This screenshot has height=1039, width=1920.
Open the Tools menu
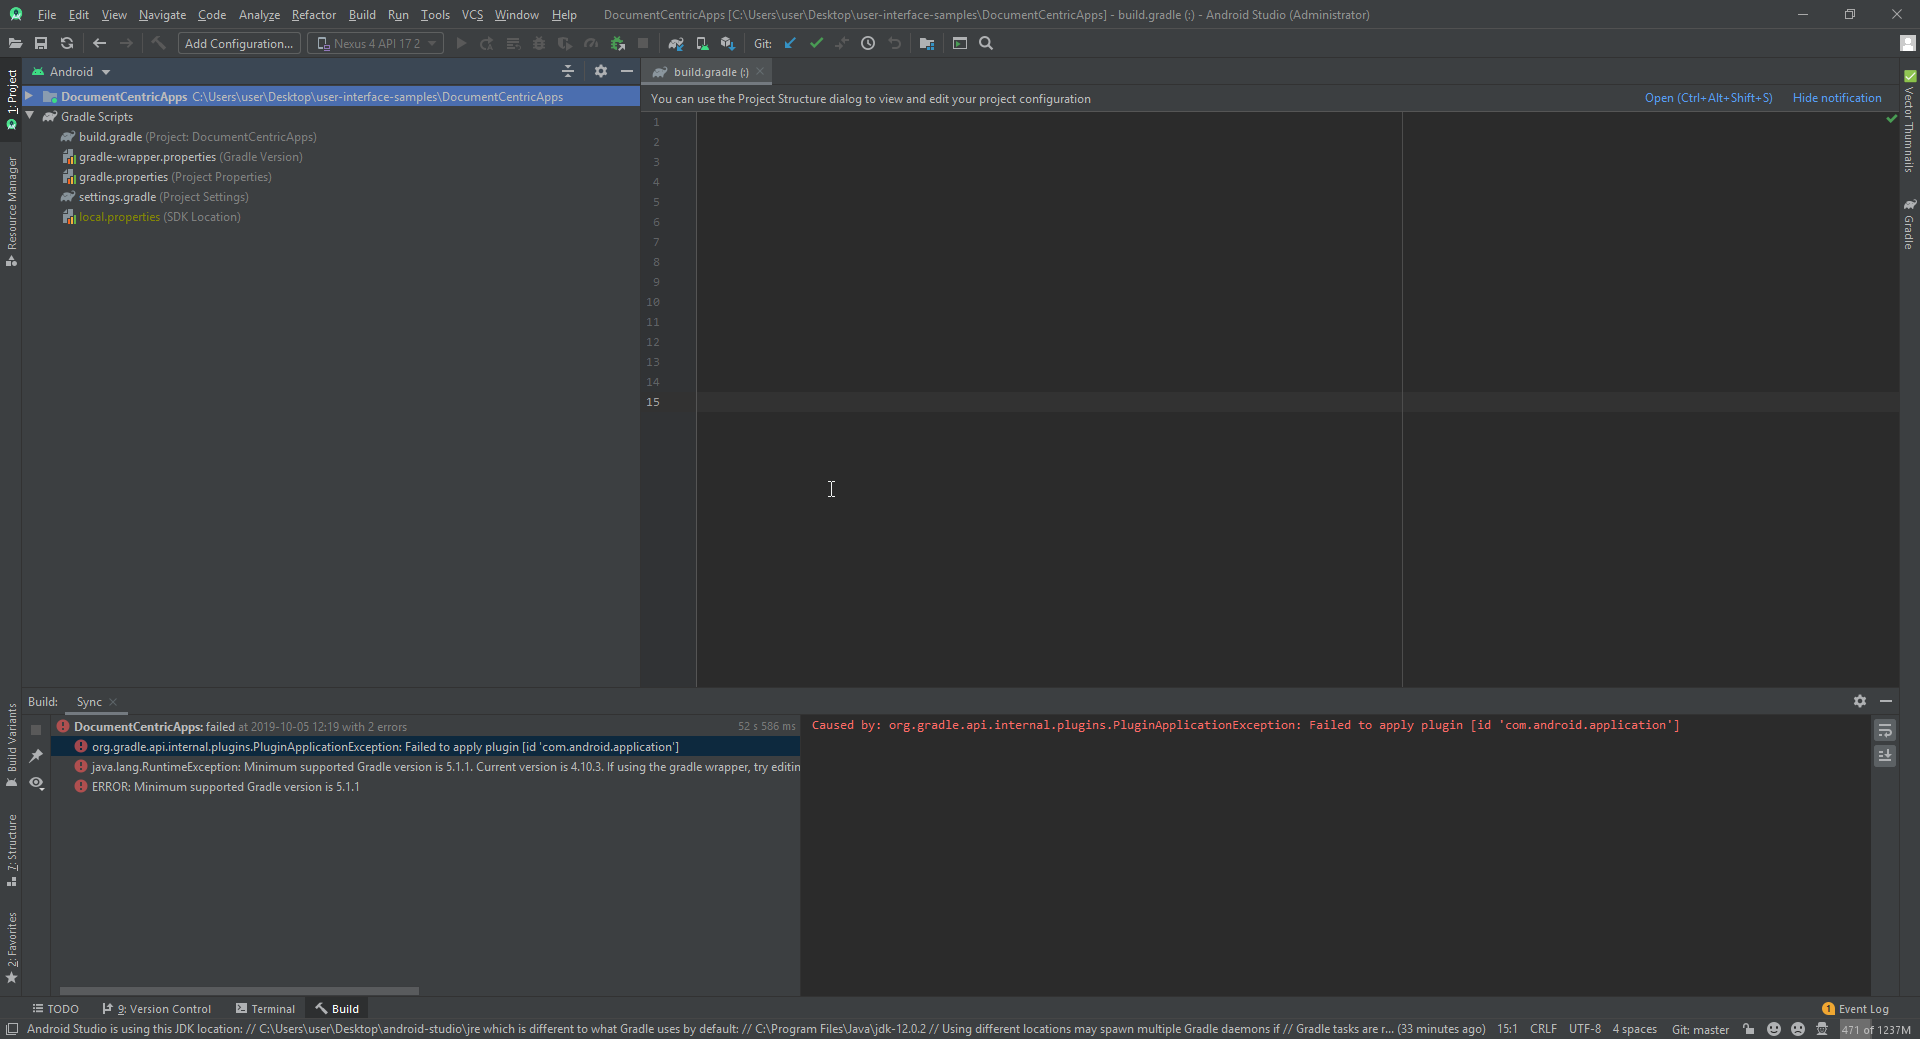coord(435,15)
